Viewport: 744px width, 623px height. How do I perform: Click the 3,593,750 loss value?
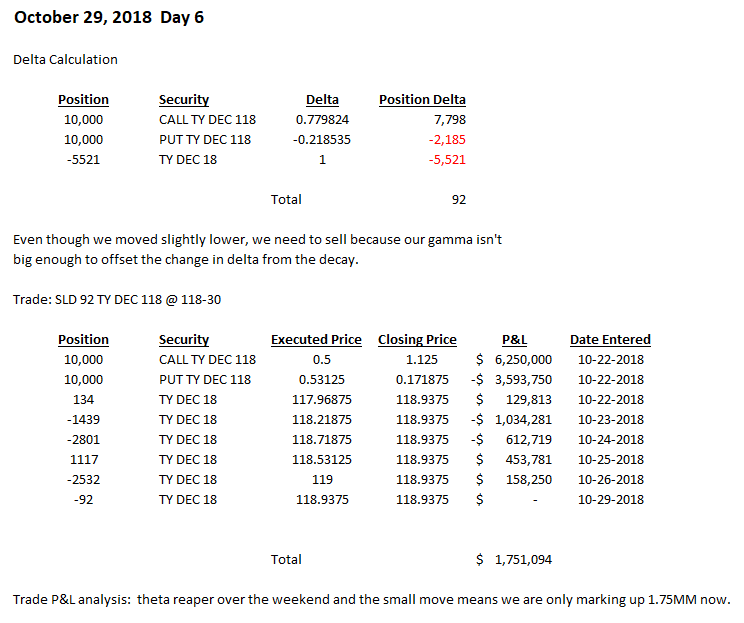tap(522, 379)
